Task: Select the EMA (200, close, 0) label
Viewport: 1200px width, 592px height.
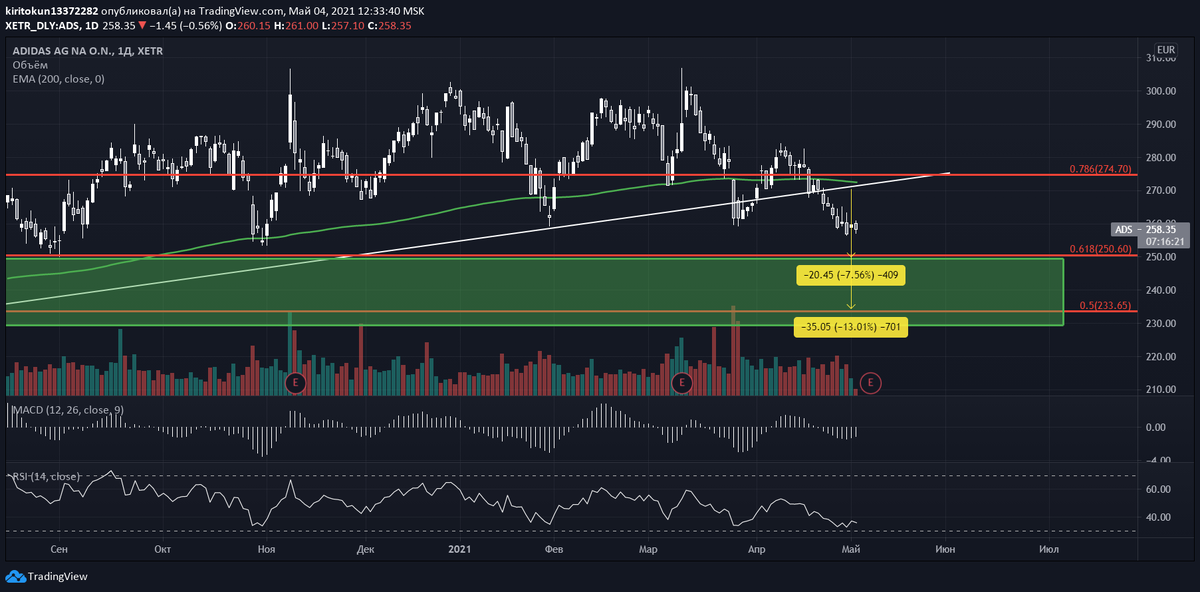Action: [x=58, y=78]
